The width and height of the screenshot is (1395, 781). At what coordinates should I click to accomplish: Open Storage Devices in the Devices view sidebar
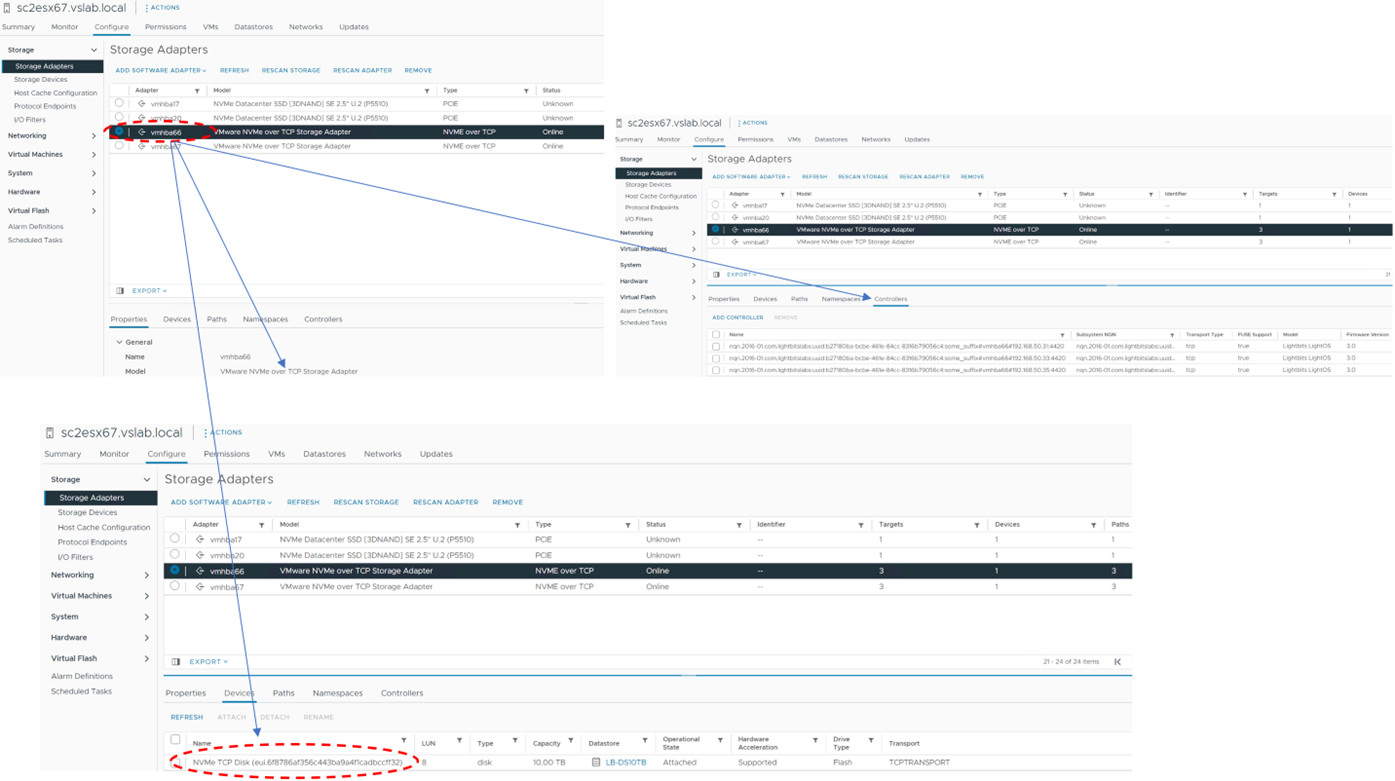[87, 513]
